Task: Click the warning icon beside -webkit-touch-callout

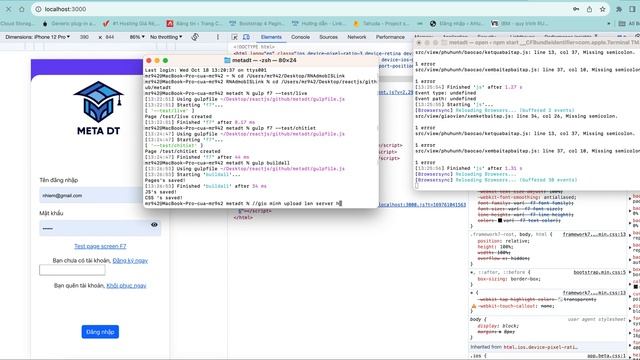Action: coord(474,306)
